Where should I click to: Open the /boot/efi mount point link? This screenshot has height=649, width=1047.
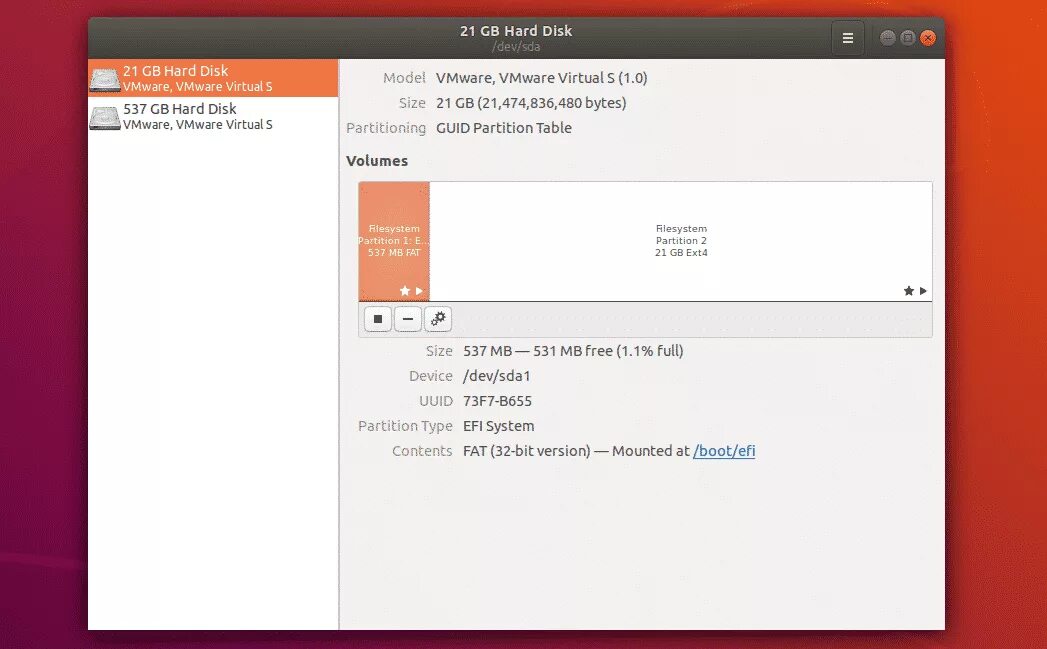[x=724, y=451]
